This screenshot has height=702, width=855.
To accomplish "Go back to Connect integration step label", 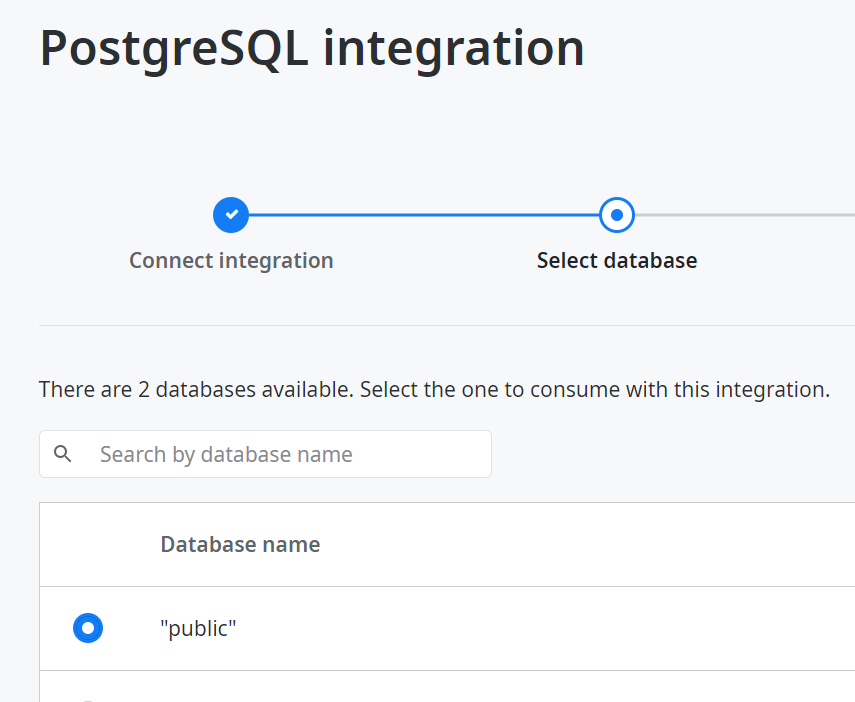I will (x=231, y=261).
